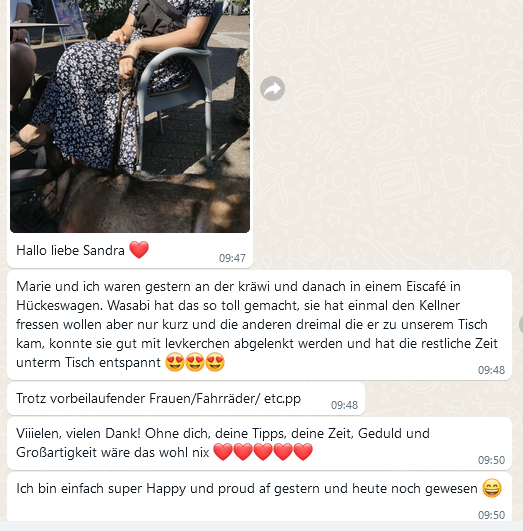Image resolution: width=523 pixels, height=531 pixels.
Task: Select the message starting 'Marie und ich waren'
Action: (x=259, y=325)
